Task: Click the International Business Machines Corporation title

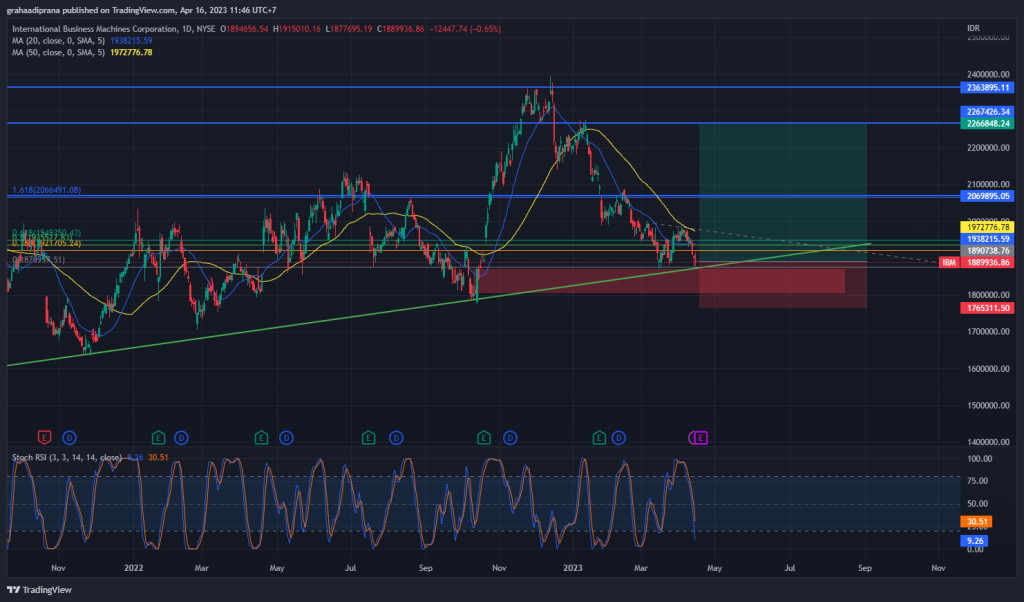Action: (95, 29)
